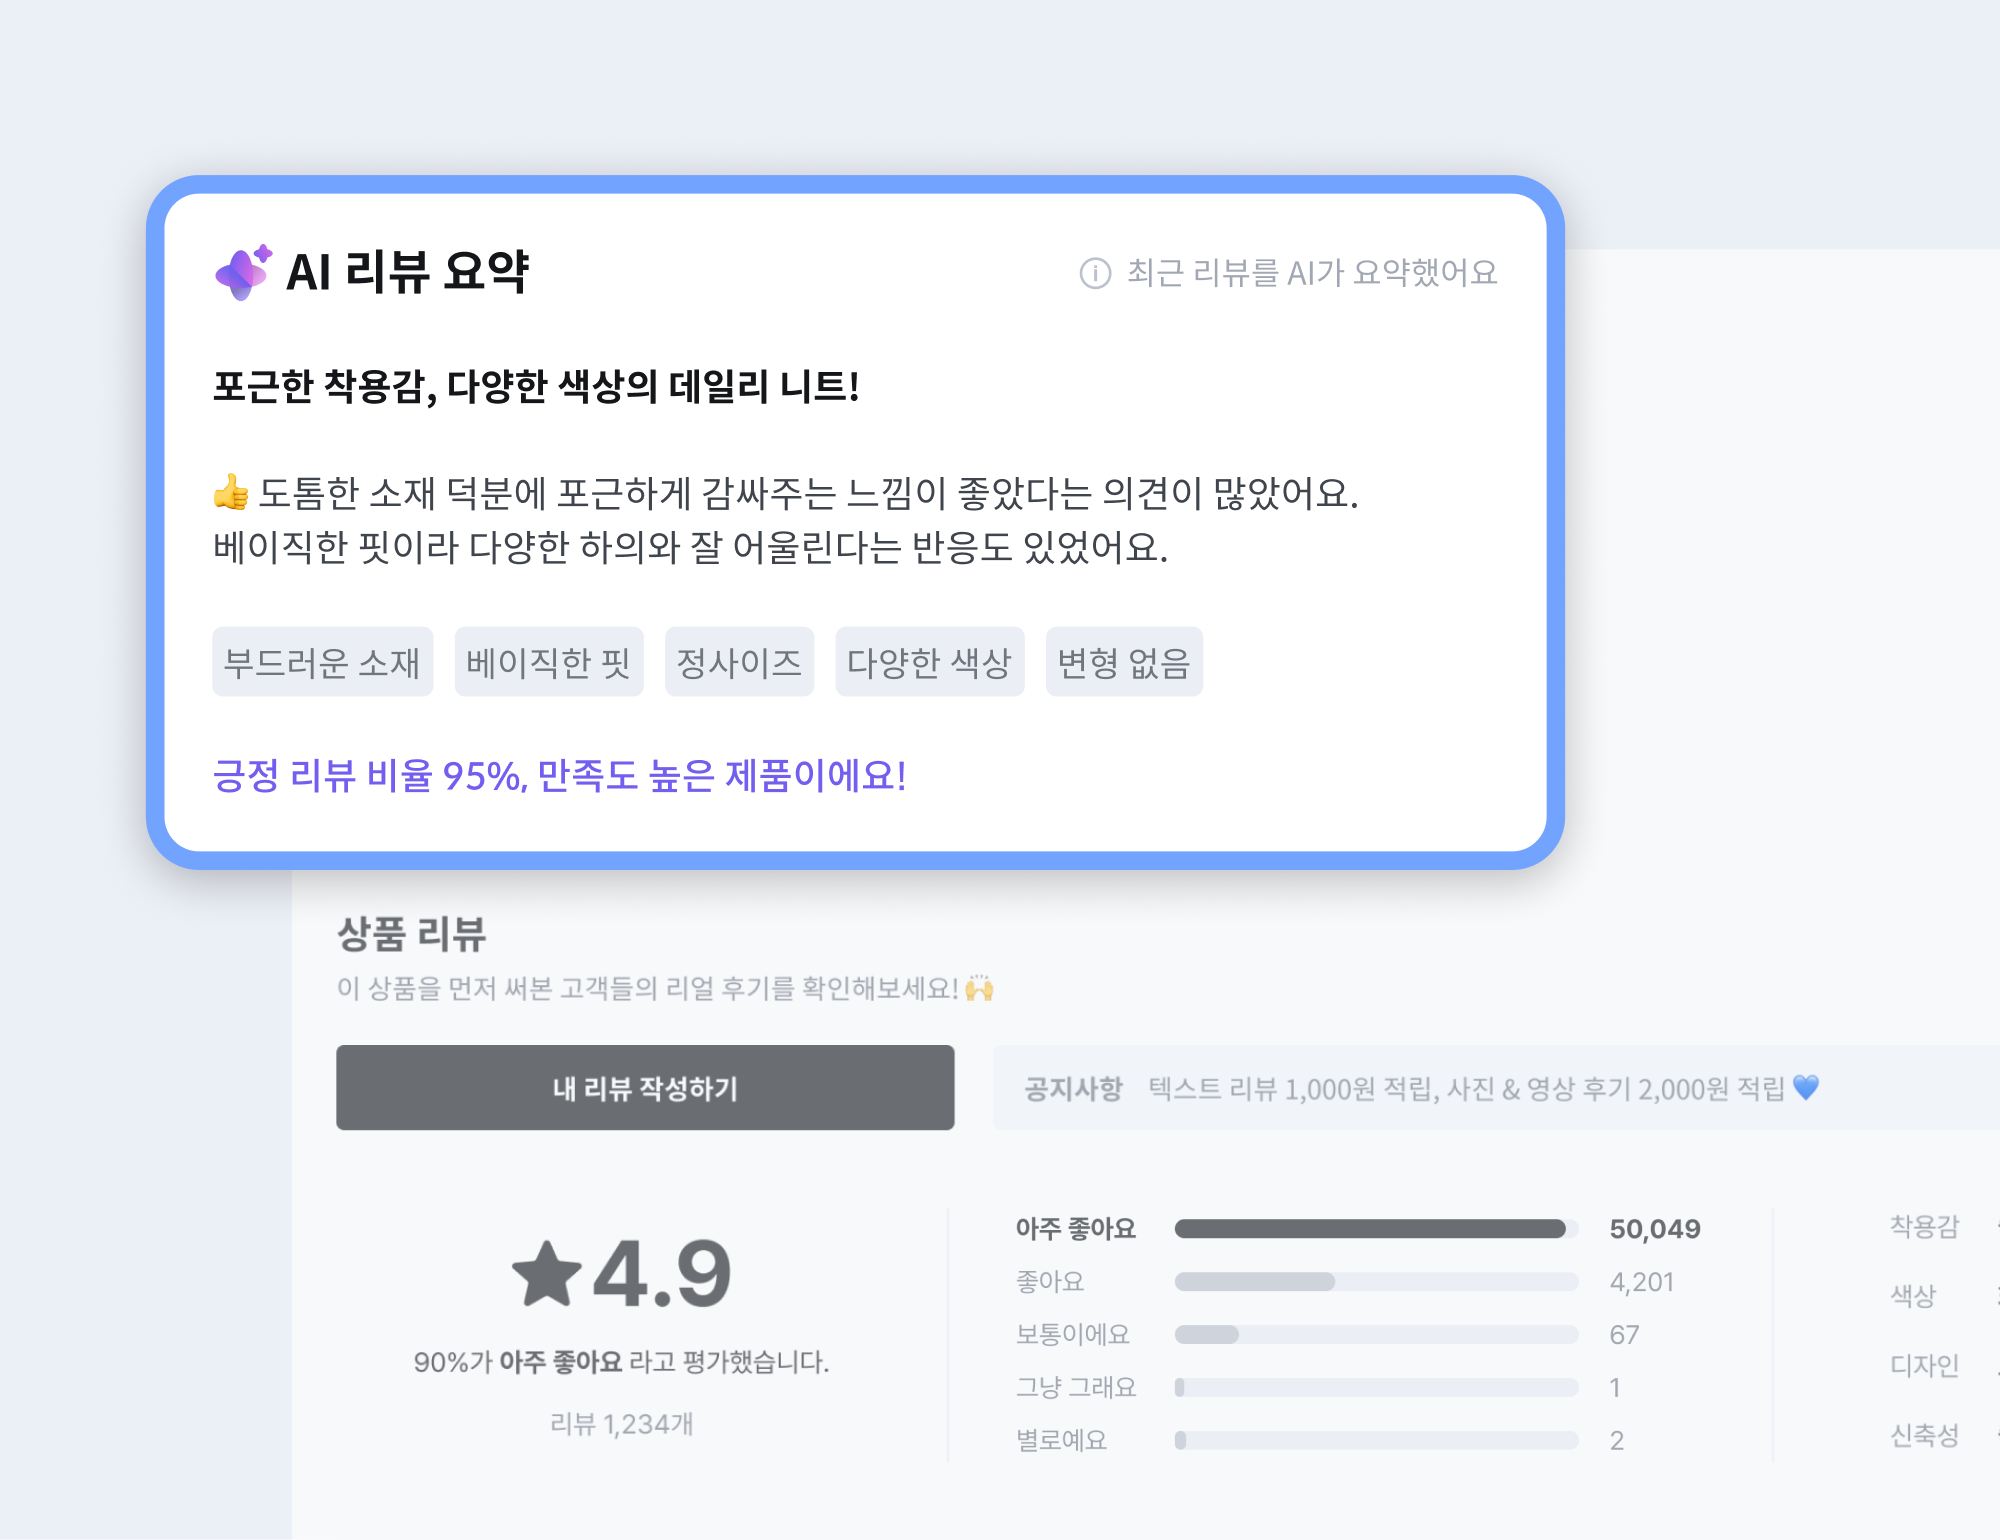This screenshot has height=1540, width=2000.
Task: Select the 부드러운 소재 tag
Action: point(322,662)
